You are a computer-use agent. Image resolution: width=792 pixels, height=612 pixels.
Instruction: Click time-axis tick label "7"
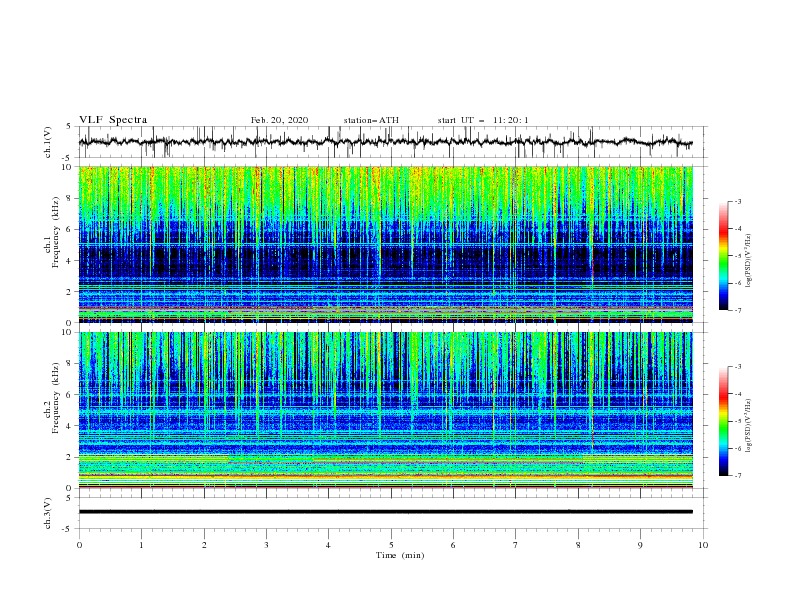click(516, 545)
